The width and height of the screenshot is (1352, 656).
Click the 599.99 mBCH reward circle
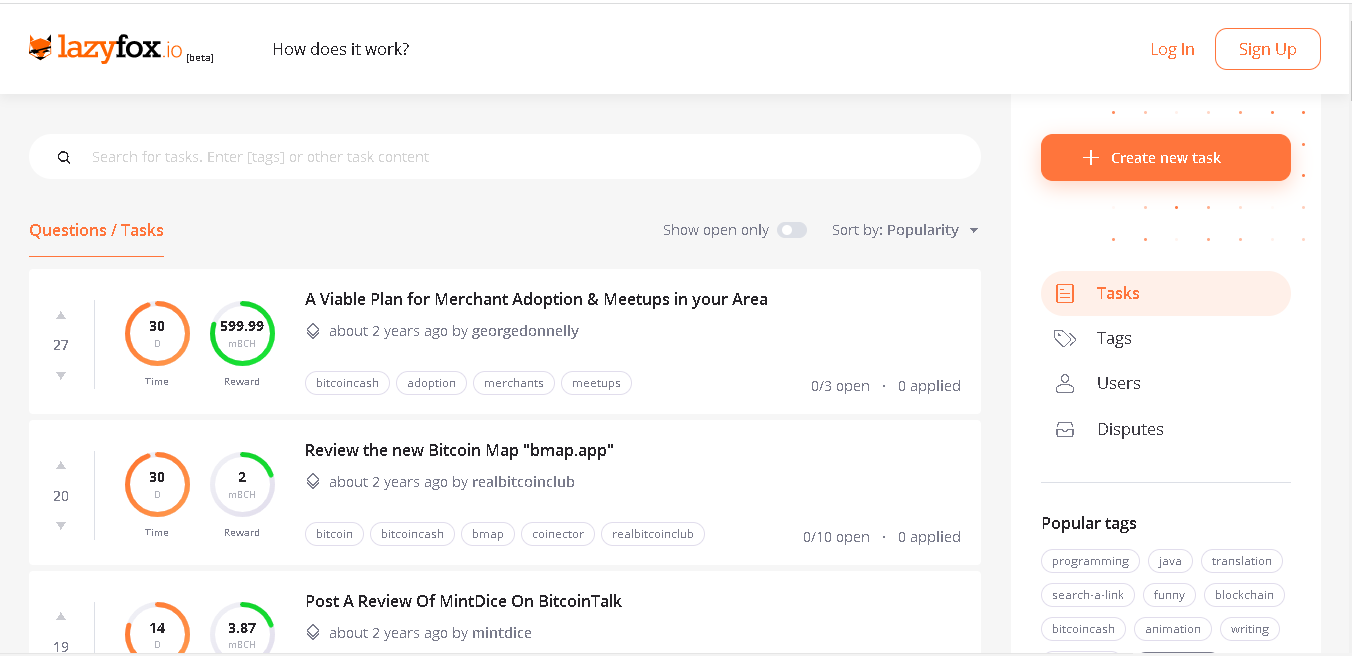pos(242,334)
